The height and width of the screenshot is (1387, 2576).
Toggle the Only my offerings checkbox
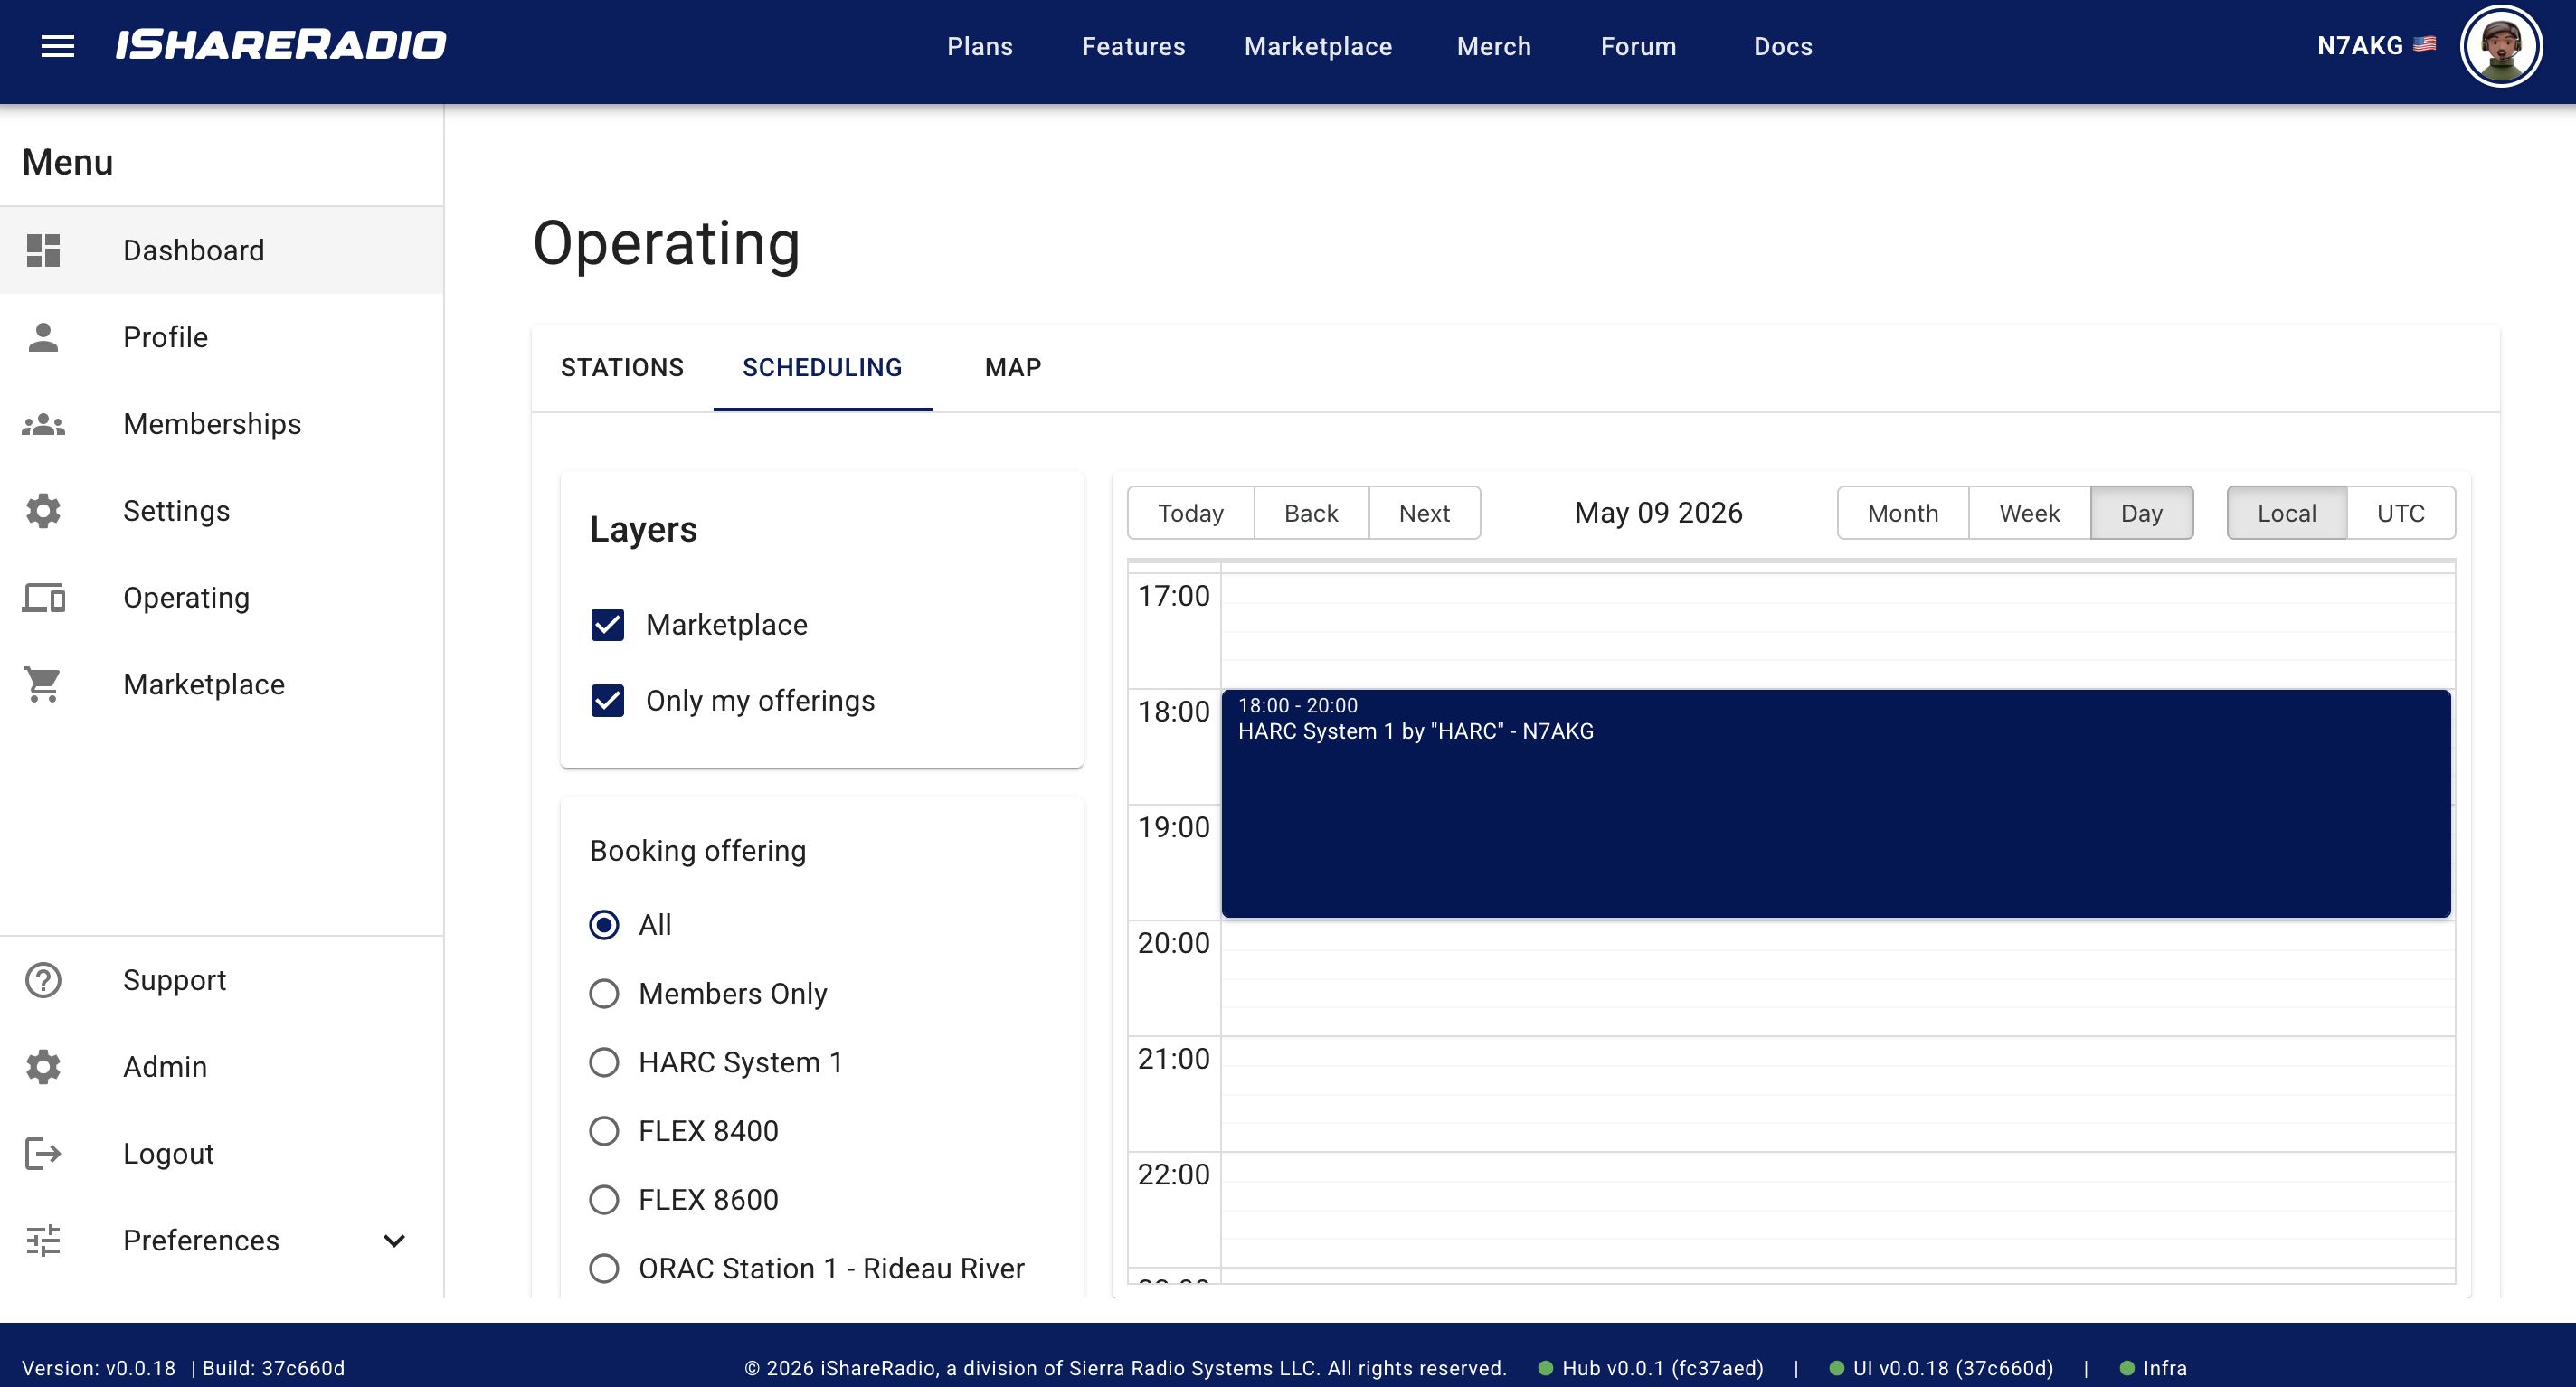tap(607, 701)
